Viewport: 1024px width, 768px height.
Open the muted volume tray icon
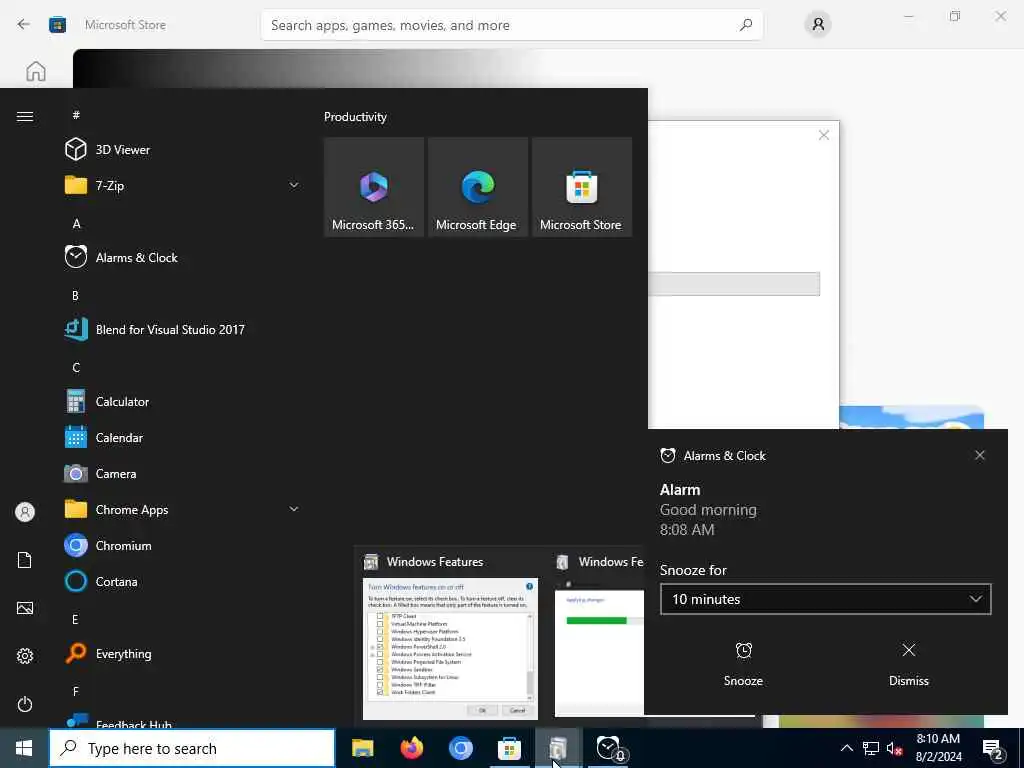pyautogui.click(x=894, y=748)
